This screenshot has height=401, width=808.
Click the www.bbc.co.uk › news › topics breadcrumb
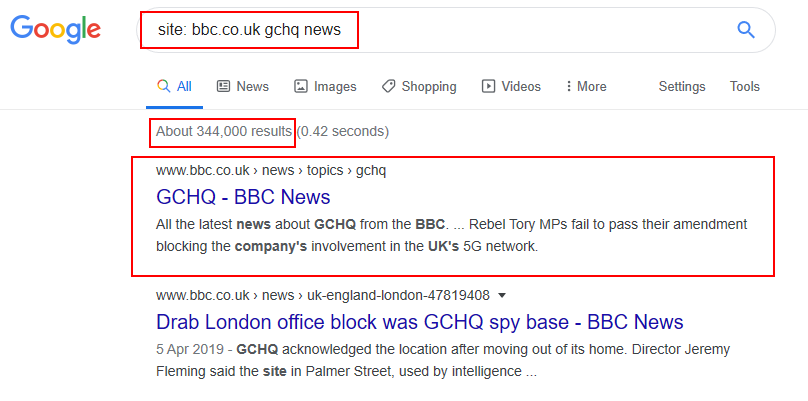(270, 170)
